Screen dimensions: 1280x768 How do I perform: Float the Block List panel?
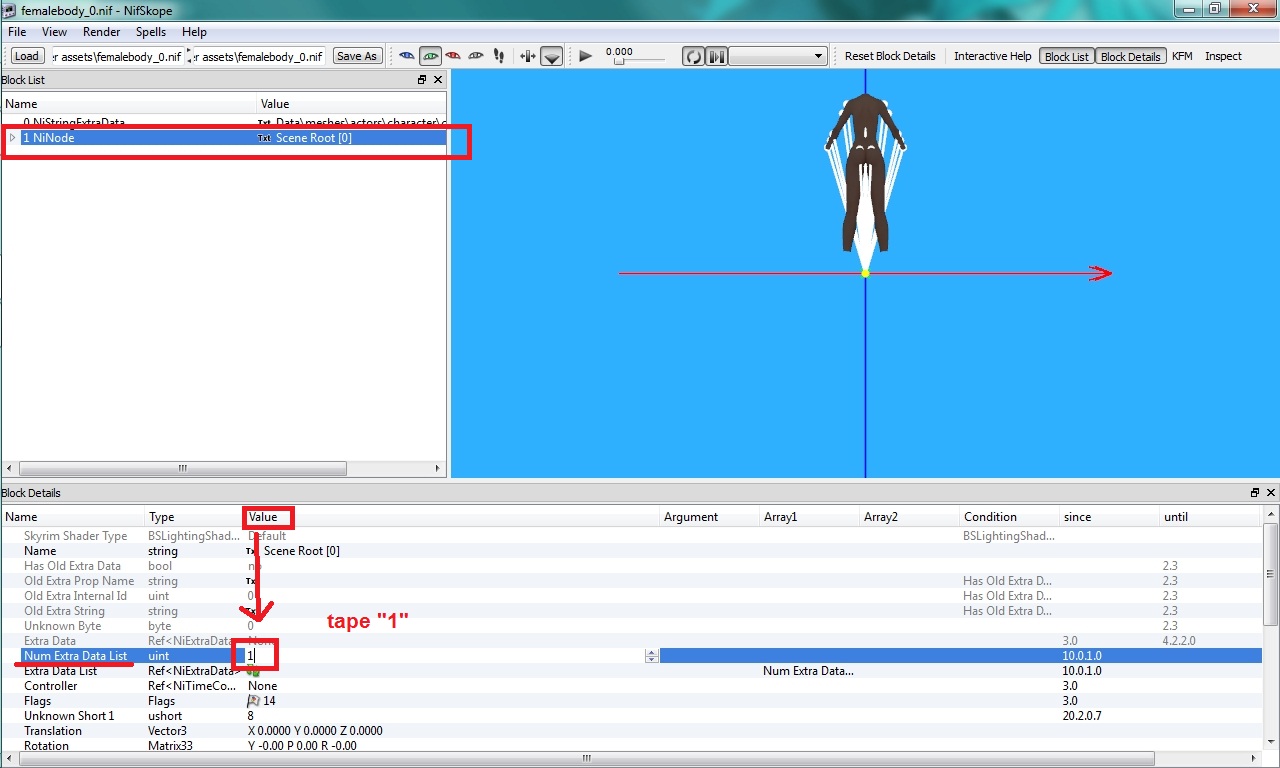point(422,80)
